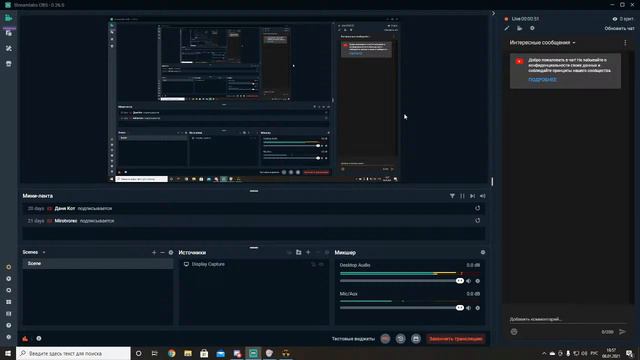Open the Themes library sidebar icon

coord(9,33)
